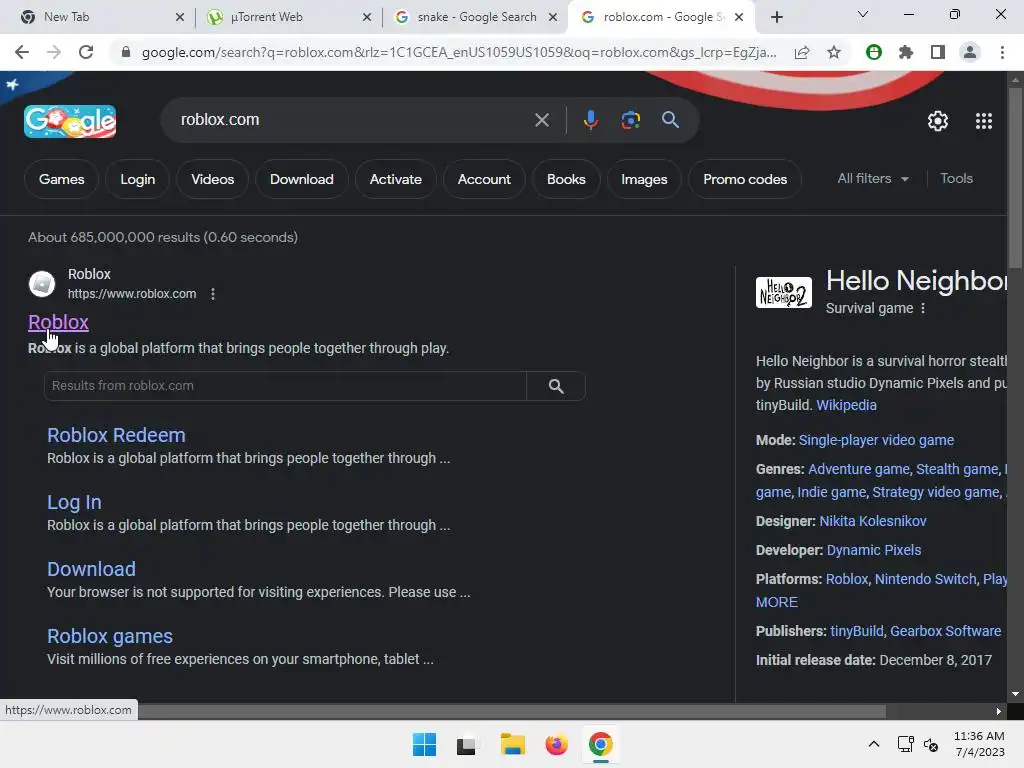Select the Activate filter chip
The width and height of the screenshot is (1024, 768).
click(396, 180)
